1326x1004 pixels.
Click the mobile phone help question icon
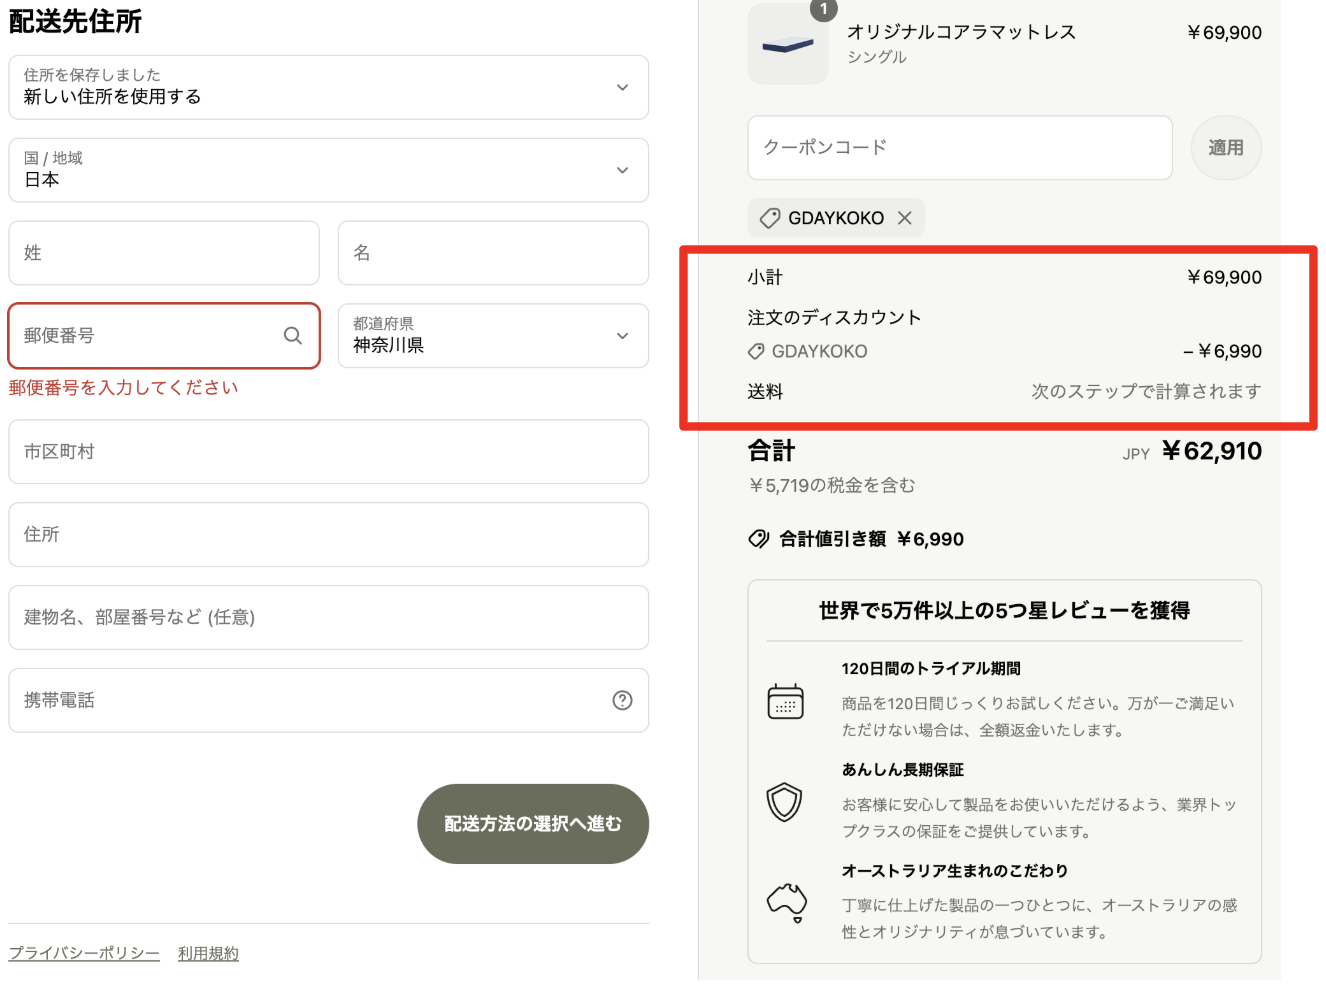(x=622, y=700)
